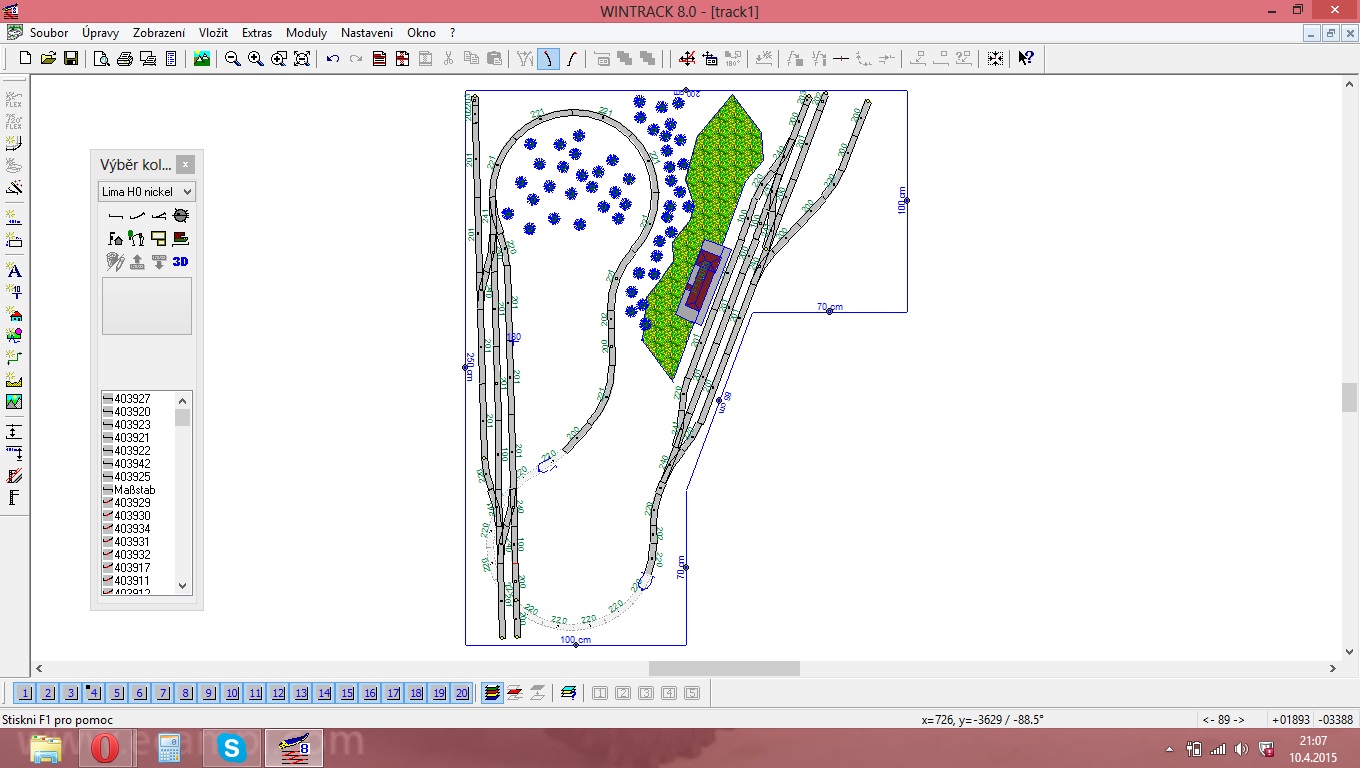Click the zoom in magnifier icon
The image size is (1360, 768).
(255, 59)
